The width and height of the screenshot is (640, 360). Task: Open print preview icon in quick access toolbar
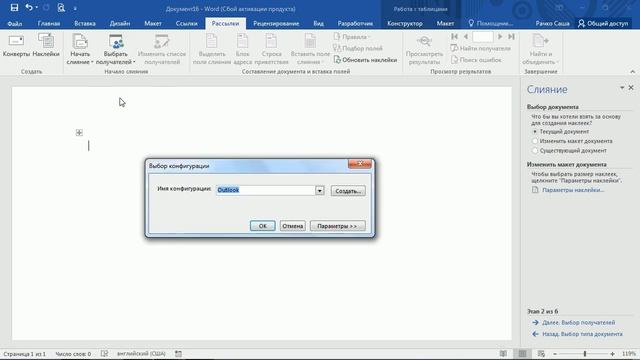pyautogui.click(x=61, y=8)
